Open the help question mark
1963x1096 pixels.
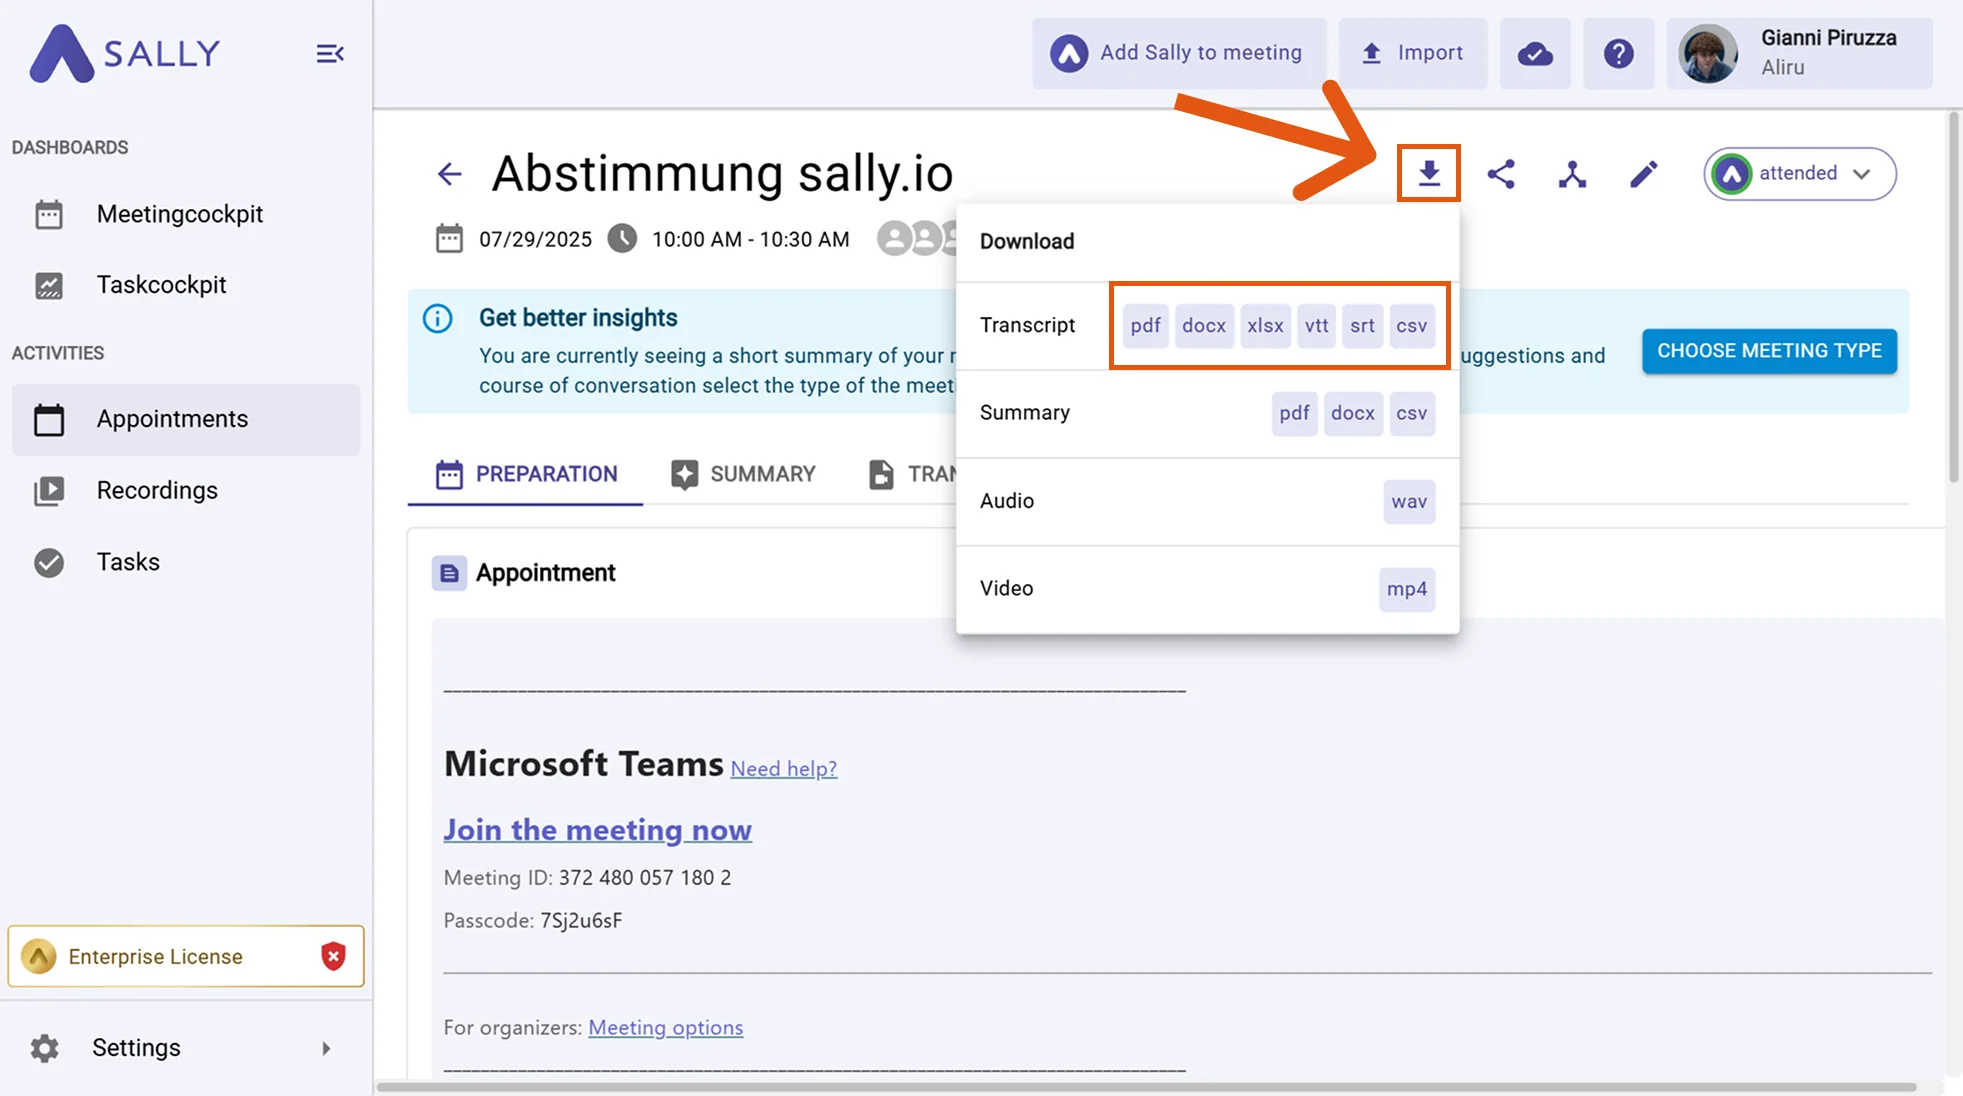pos(1618,53)
